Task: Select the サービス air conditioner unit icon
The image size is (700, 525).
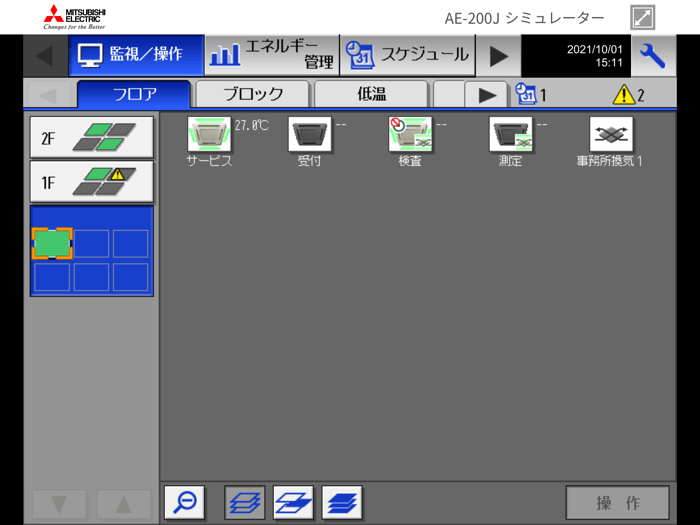Action: pyautogui.click(x=209, y=134)
